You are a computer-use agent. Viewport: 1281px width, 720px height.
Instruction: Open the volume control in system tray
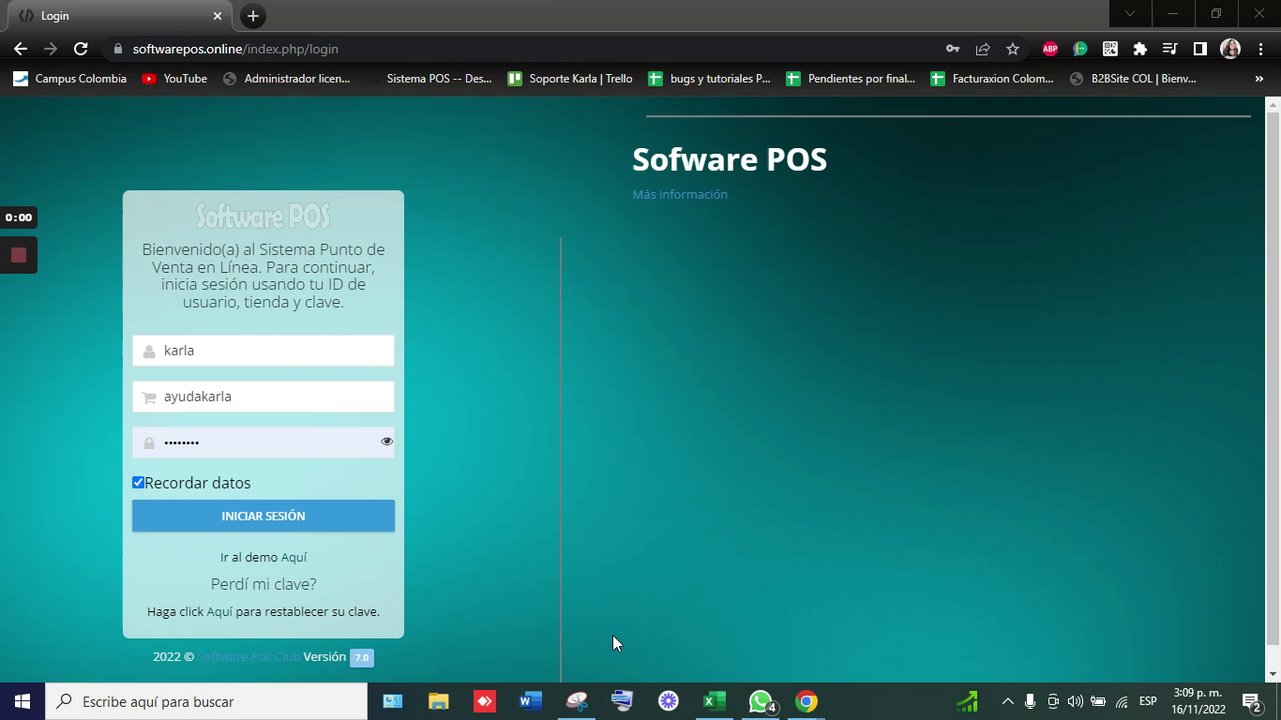tap(1075, 702)
